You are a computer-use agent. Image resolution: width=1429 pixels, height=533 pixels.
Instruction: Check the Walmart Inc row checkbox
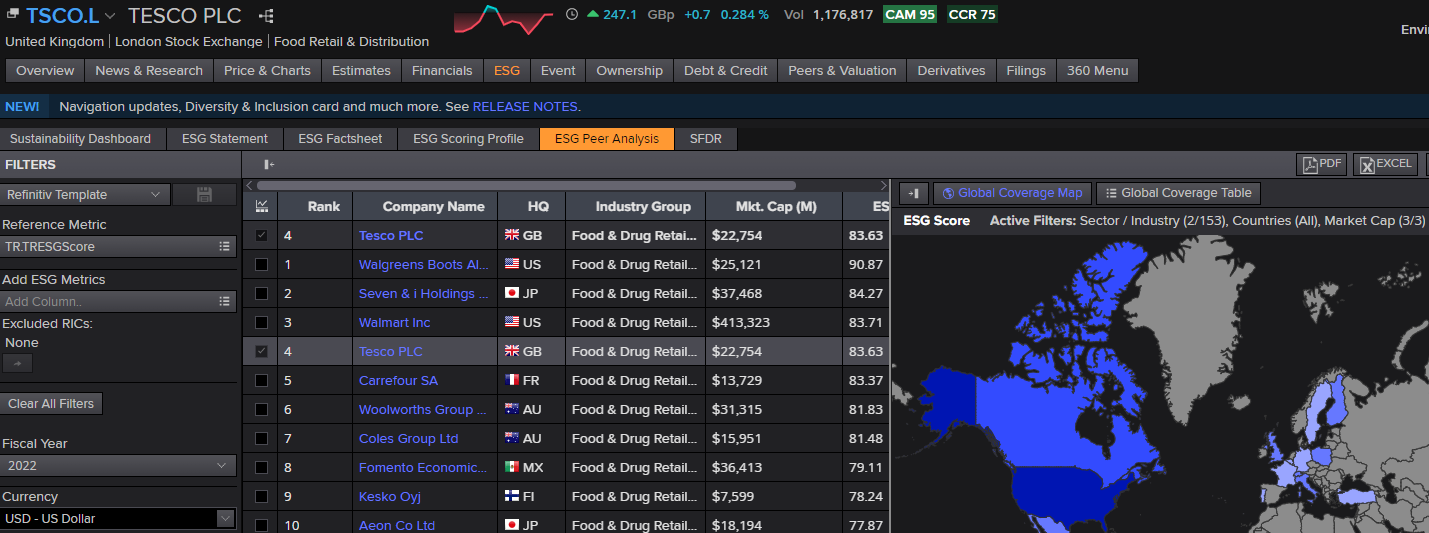[x=261, y=322]
